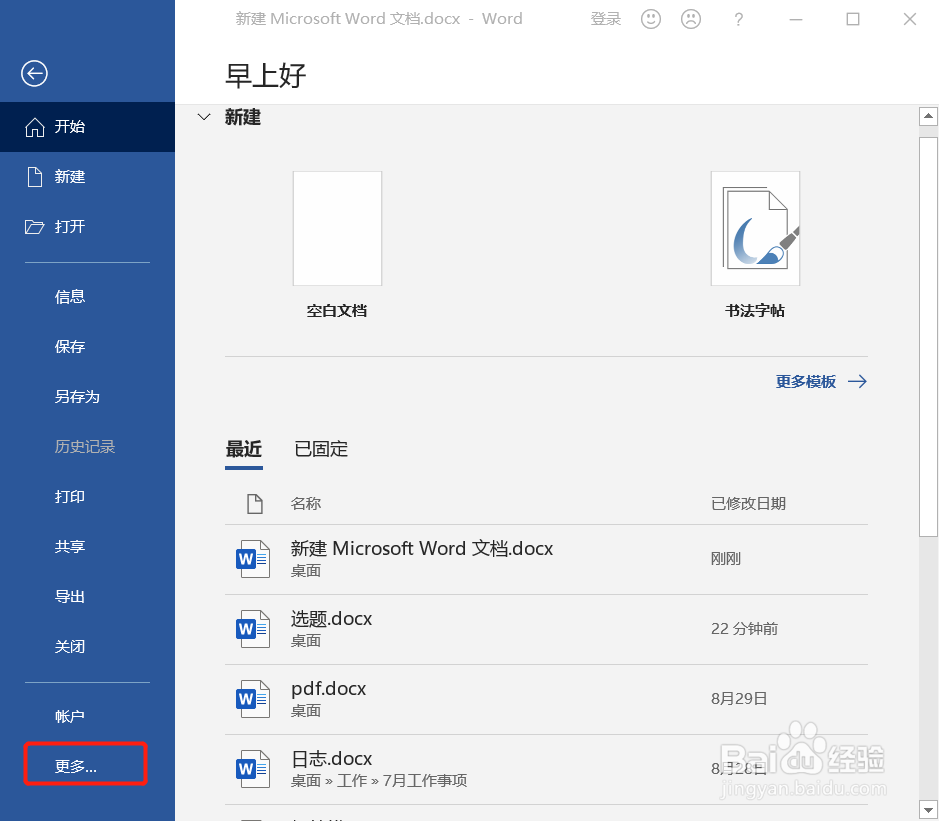Select 另存为 in the sidebar
Viewport: 939px width, 821px height.
[x=77, y=396]
